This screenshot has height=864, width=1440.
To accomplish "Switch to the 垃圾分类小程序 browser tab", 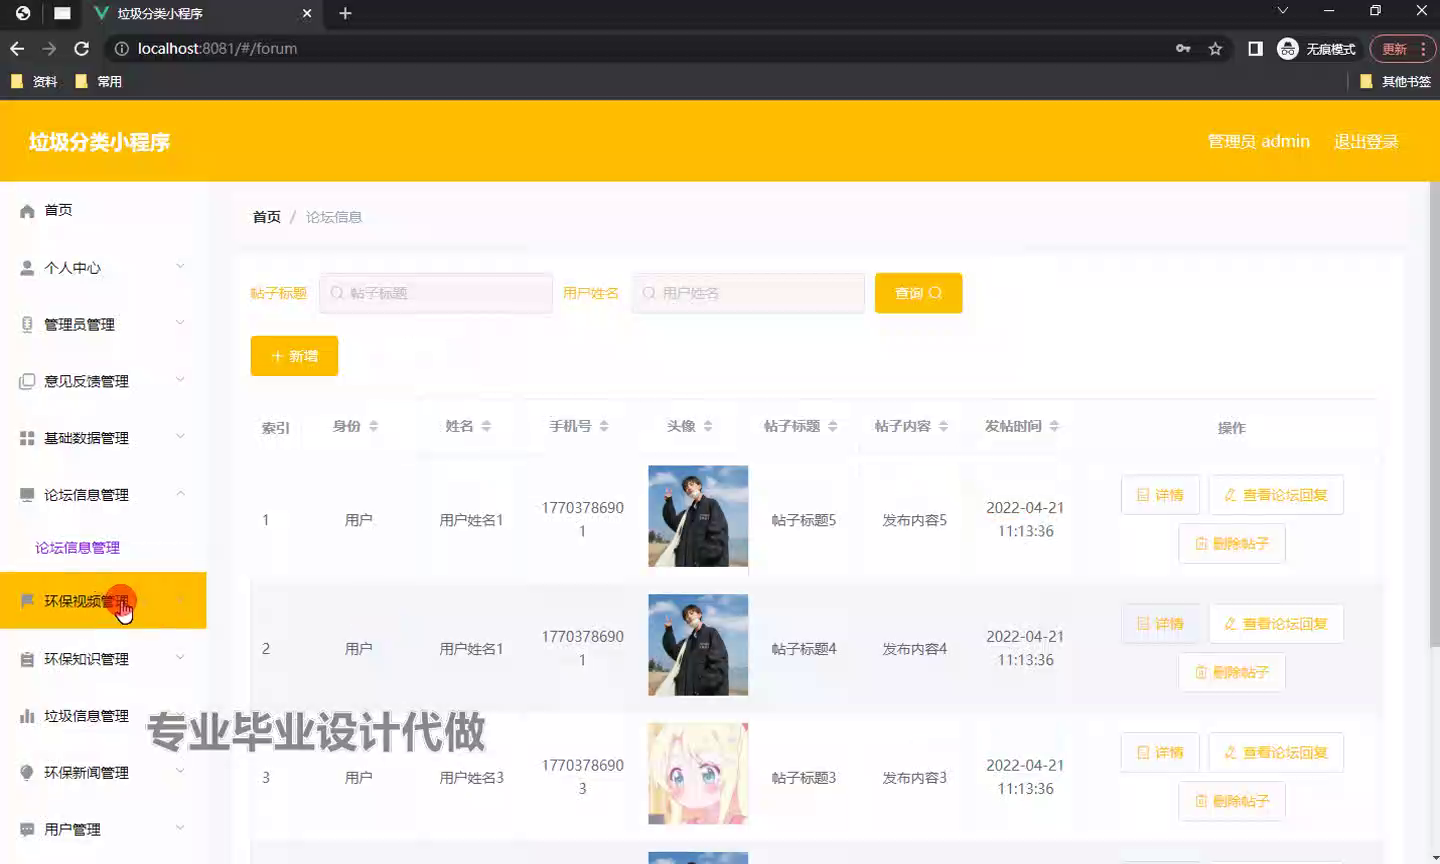I will (x=203, y=13).
